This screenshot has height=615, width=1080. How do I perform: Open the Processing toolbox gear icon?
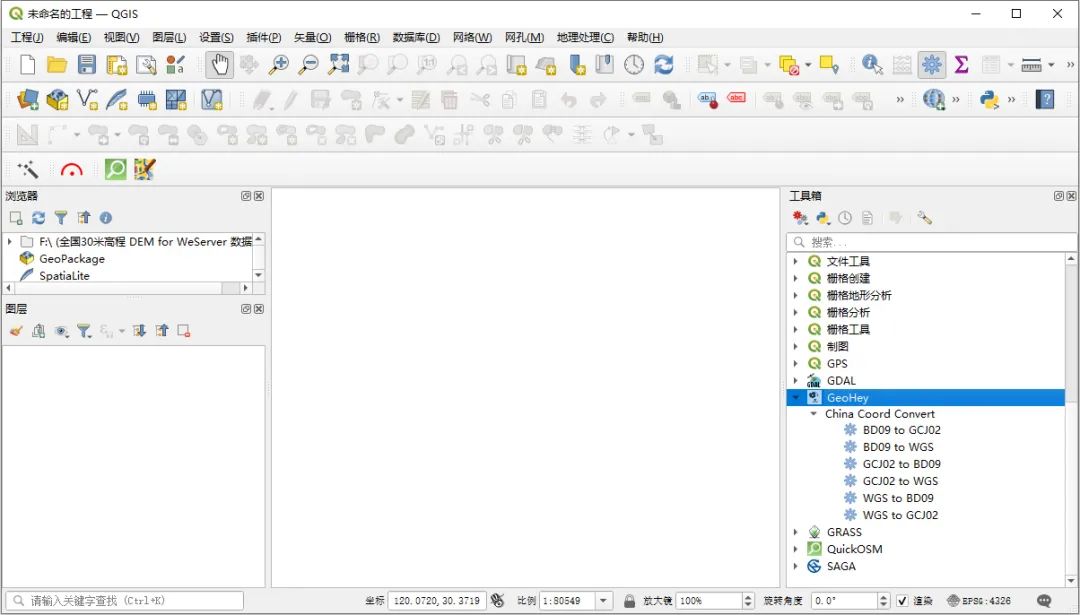pyautogui.click(x=932, y=65)
